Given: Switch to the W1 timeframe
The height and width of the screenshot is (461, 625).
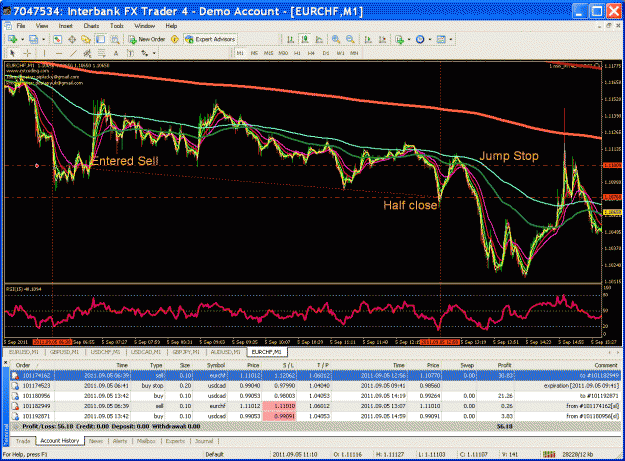Looking at the screenshot, I should click(x=340, y=53).
